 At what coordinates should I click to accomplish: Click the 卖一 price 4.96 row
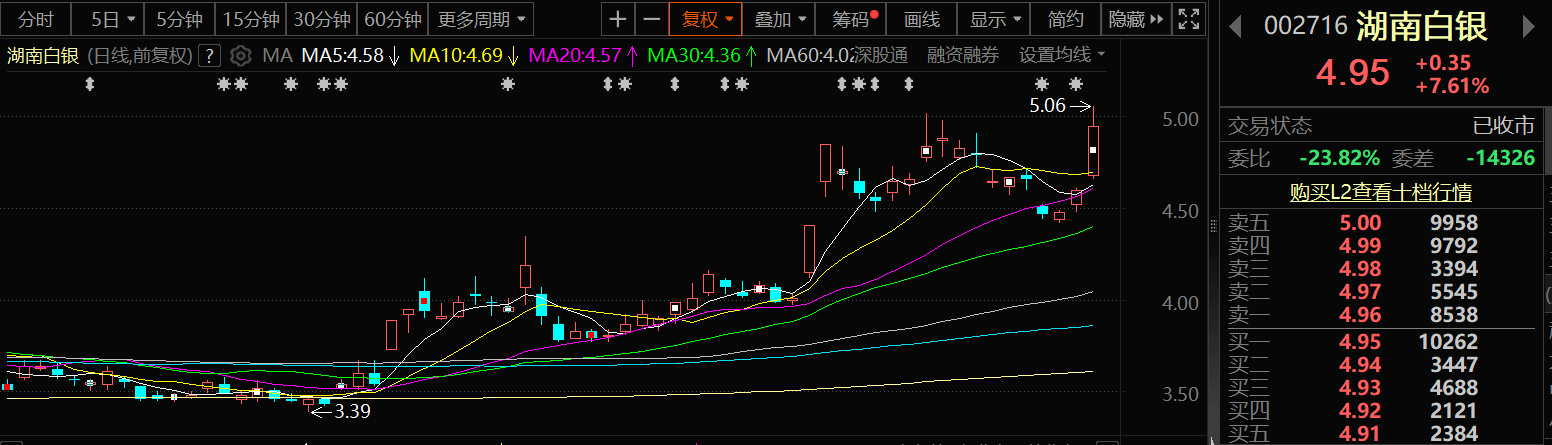pos(1380,315)
